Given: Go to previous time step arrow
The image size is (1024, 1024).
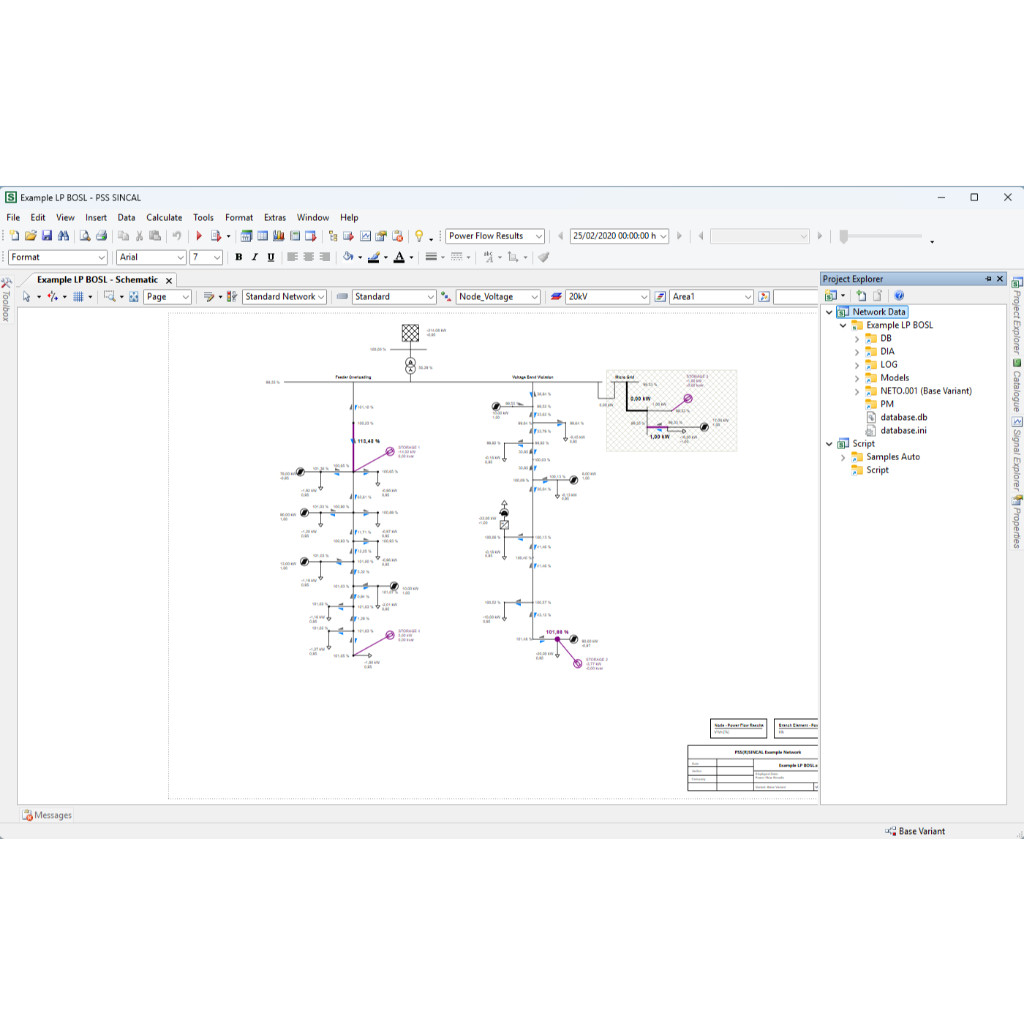Looking at the screenshot, I should (x=560, y=236).
